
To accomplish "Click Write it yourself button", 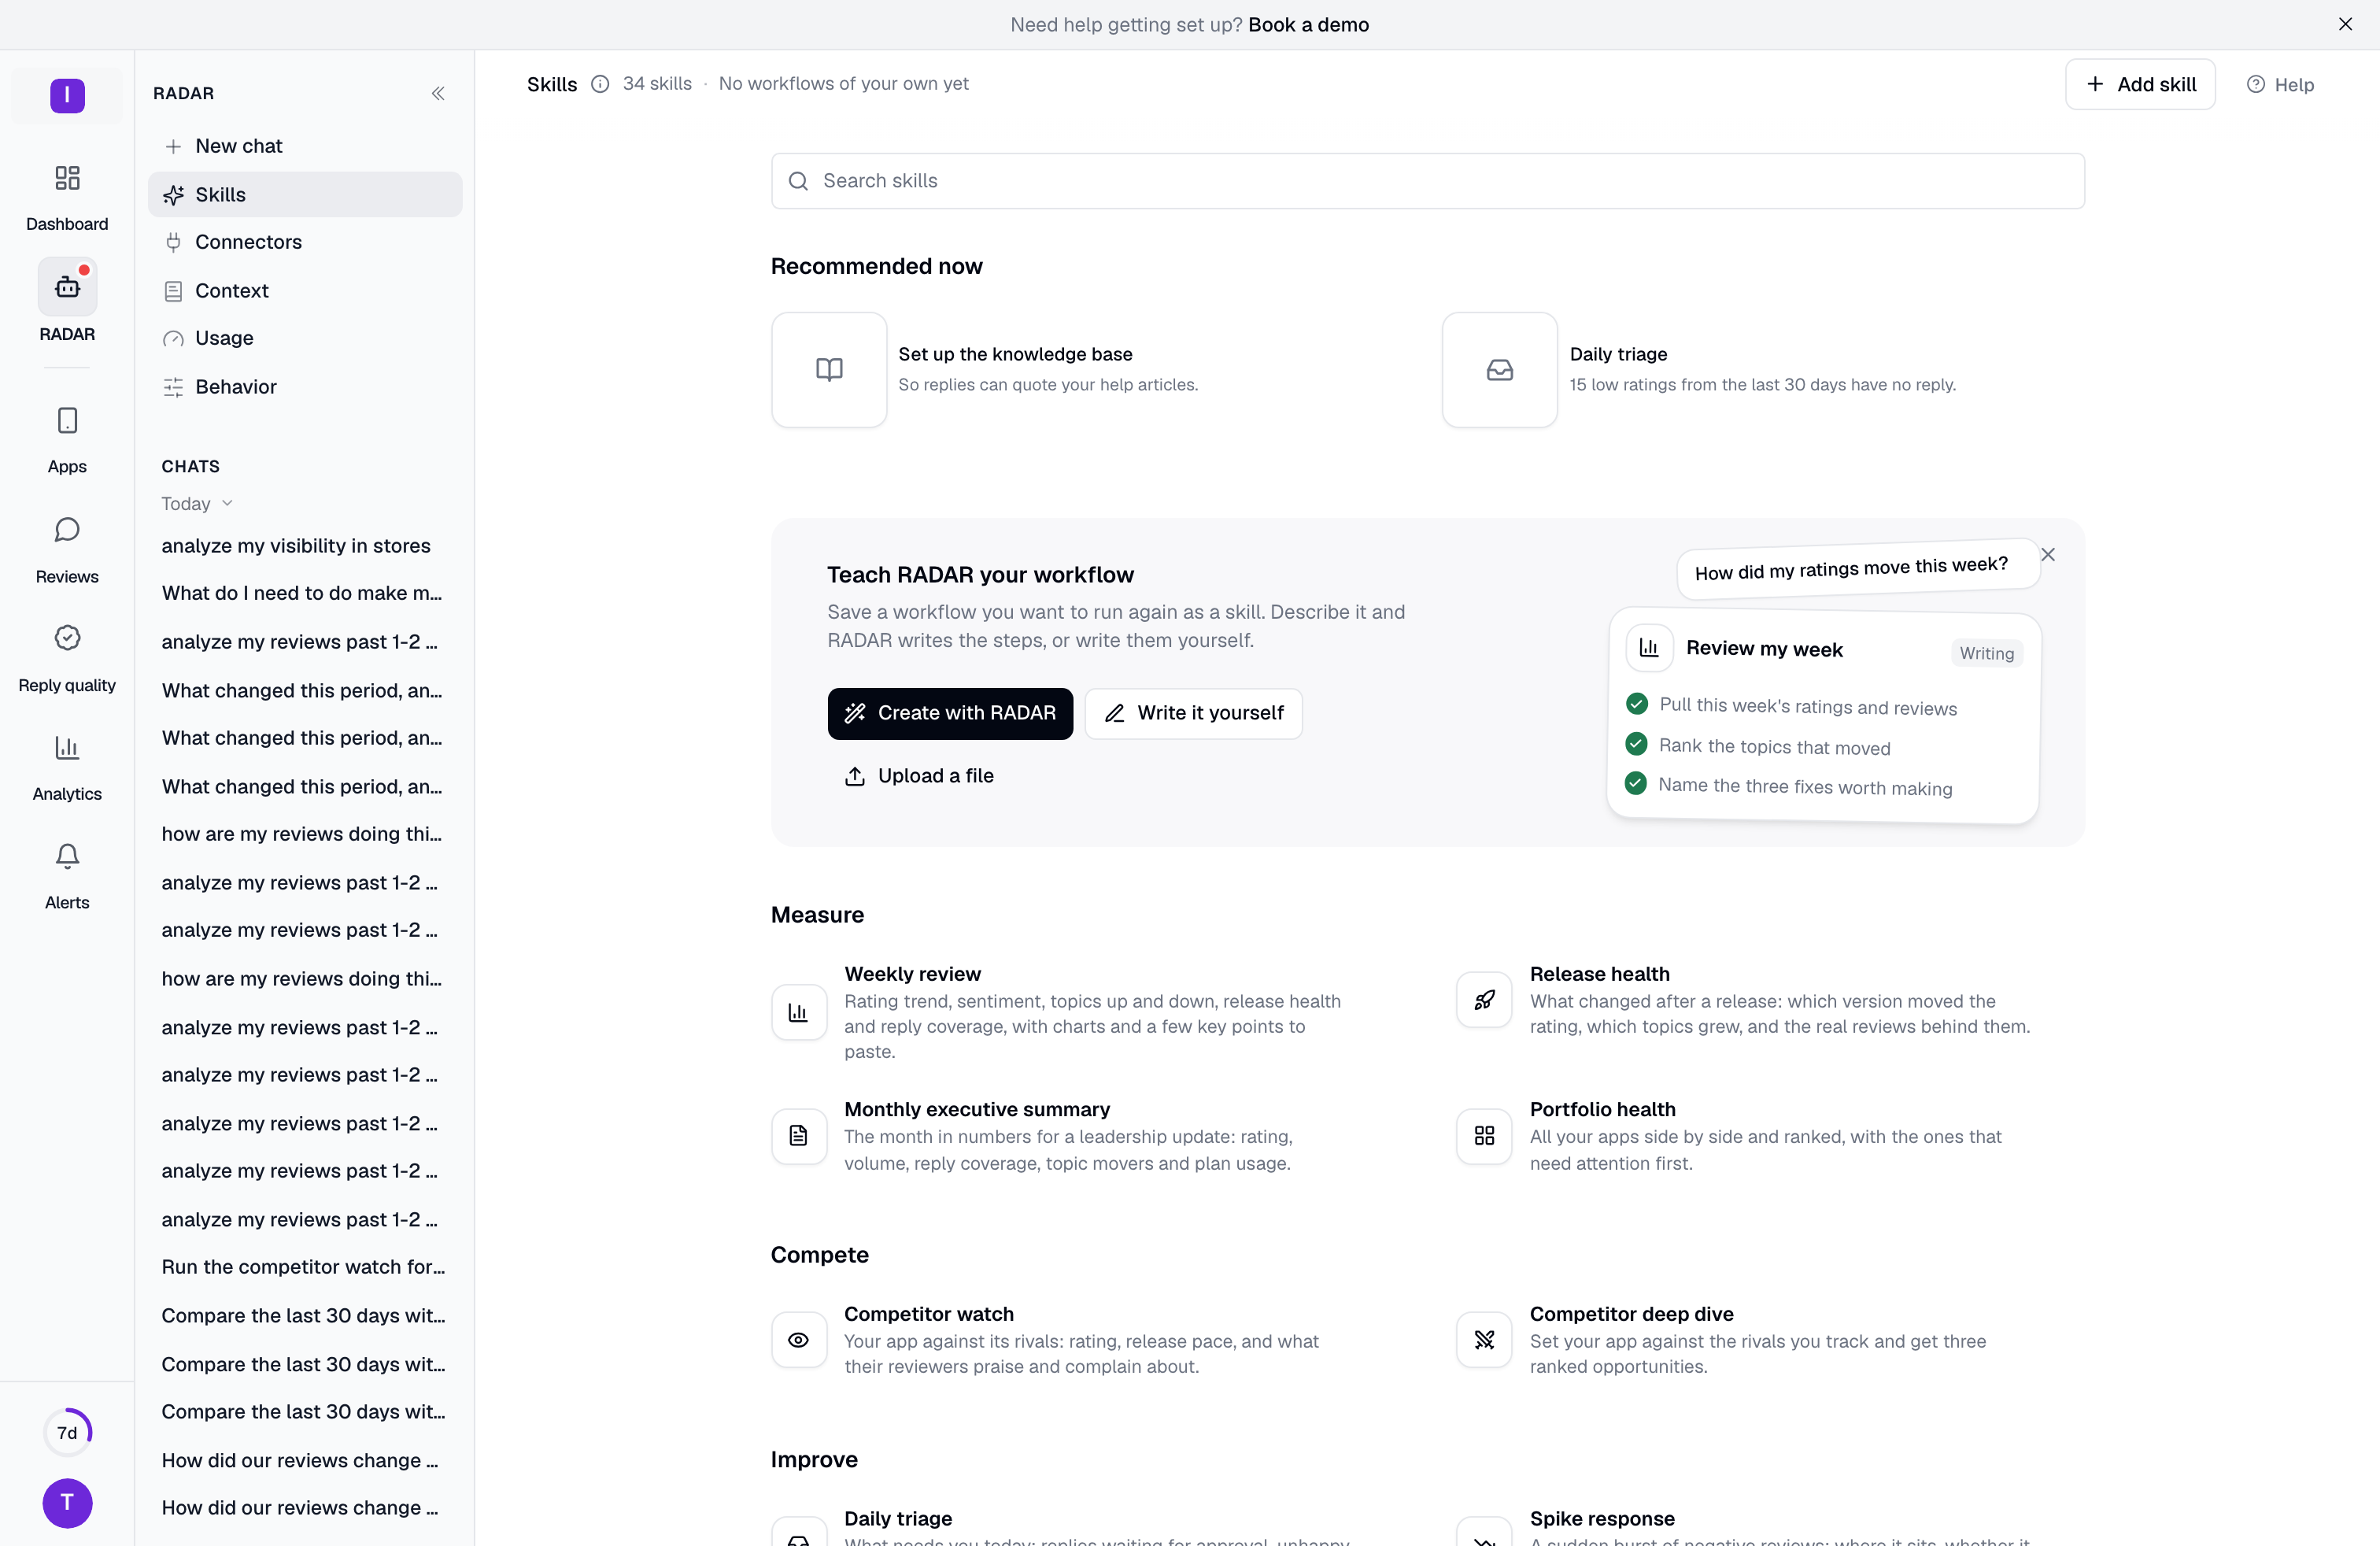I will pyautogui.click(x=1193, y=713).
